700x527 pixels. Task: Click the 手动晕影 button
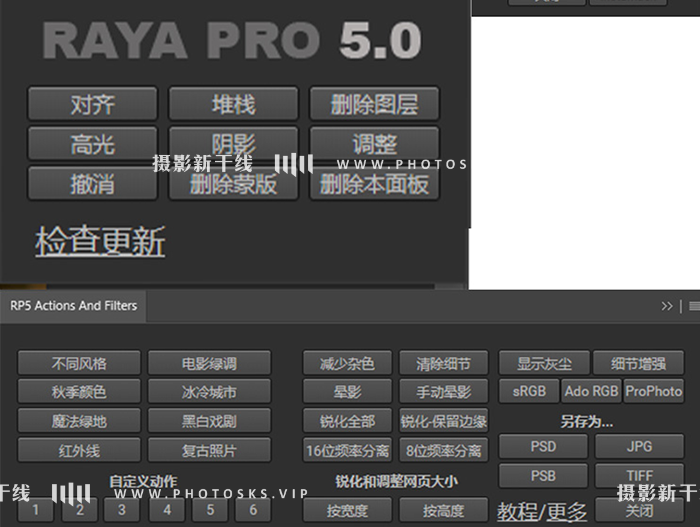point(443,392)
